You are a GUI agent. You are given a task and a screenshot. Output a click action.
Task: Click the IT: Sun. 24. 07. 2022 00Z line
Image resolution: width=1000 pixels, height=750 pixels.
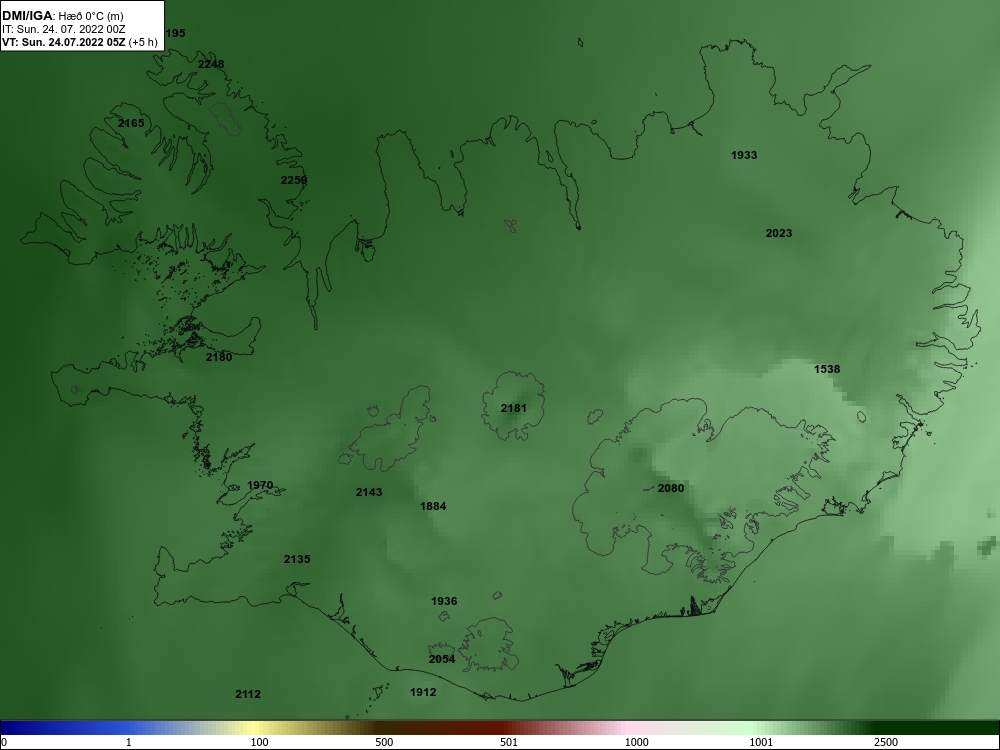(x=64, y=29)
